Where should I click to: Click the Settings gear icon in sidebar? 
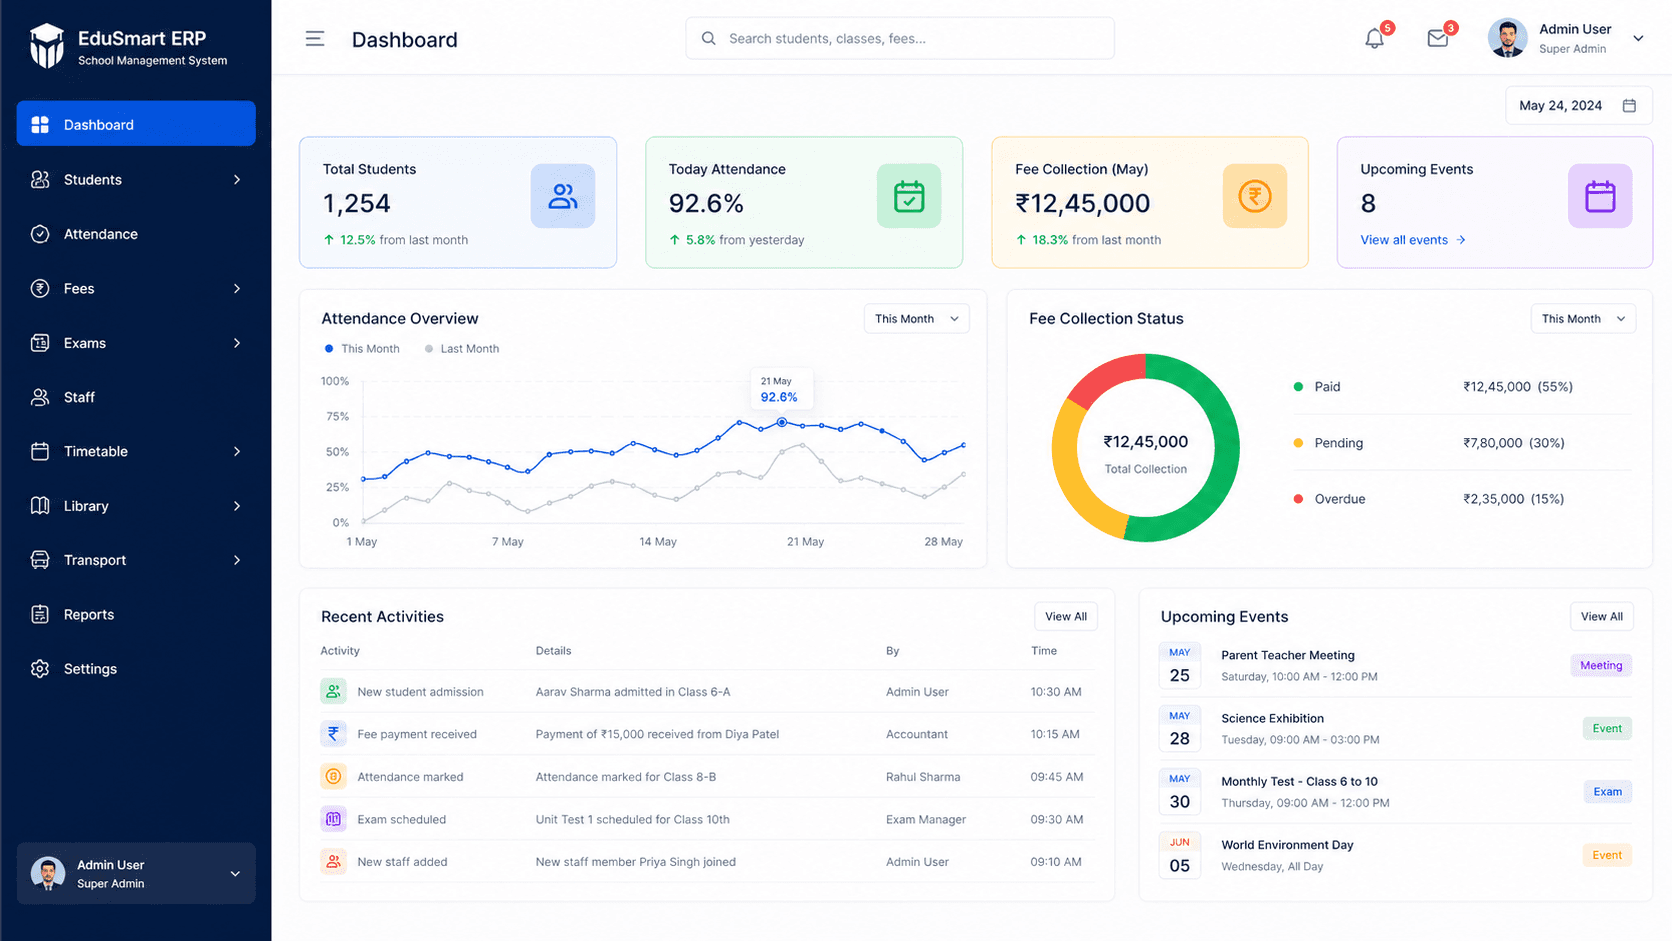click(x=40, y=669)
